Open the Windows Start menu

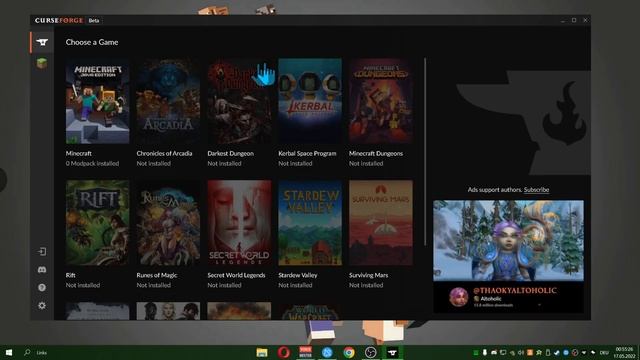9,352
